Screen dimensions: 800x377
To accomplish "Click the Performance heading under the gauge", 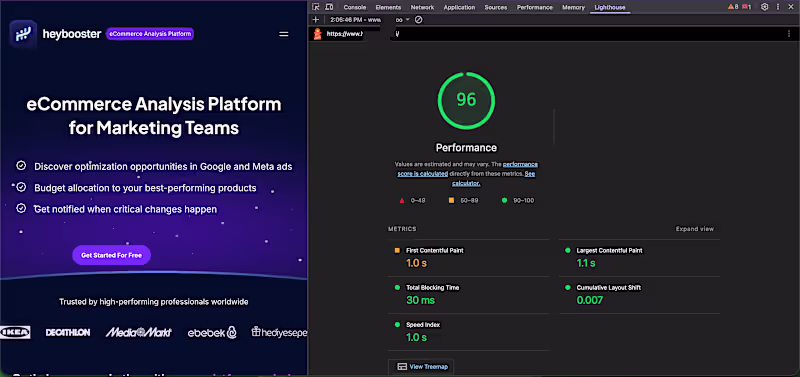I will 466,147.
